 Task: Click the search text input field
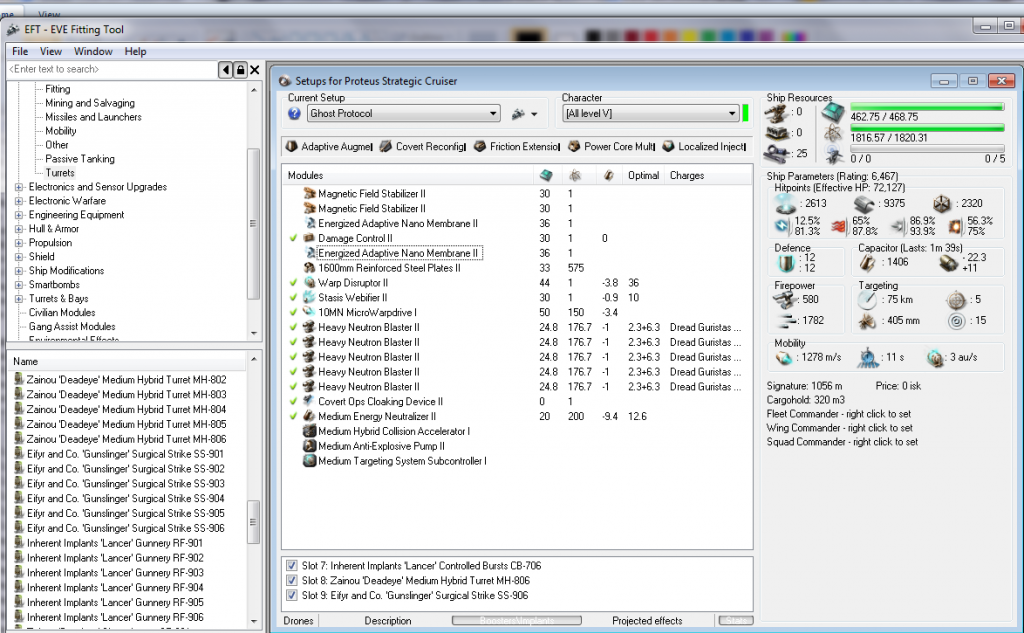(x=112, y=69)
